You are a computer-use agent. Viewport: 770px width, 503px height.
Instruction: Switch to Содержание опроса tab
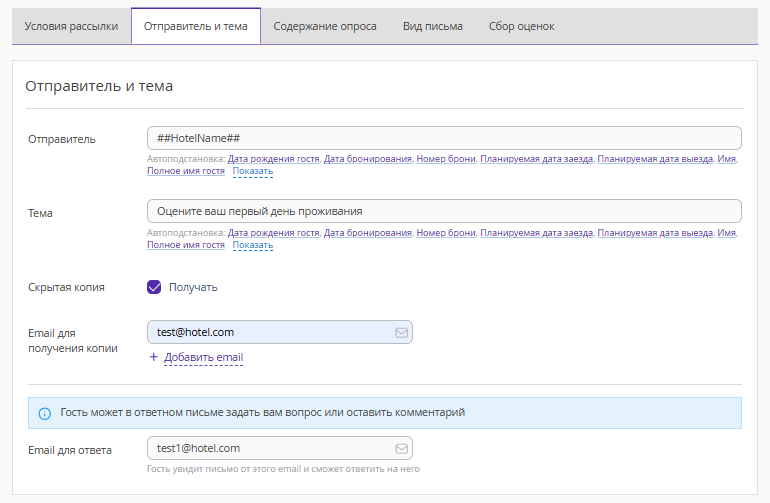coord(325,26)
